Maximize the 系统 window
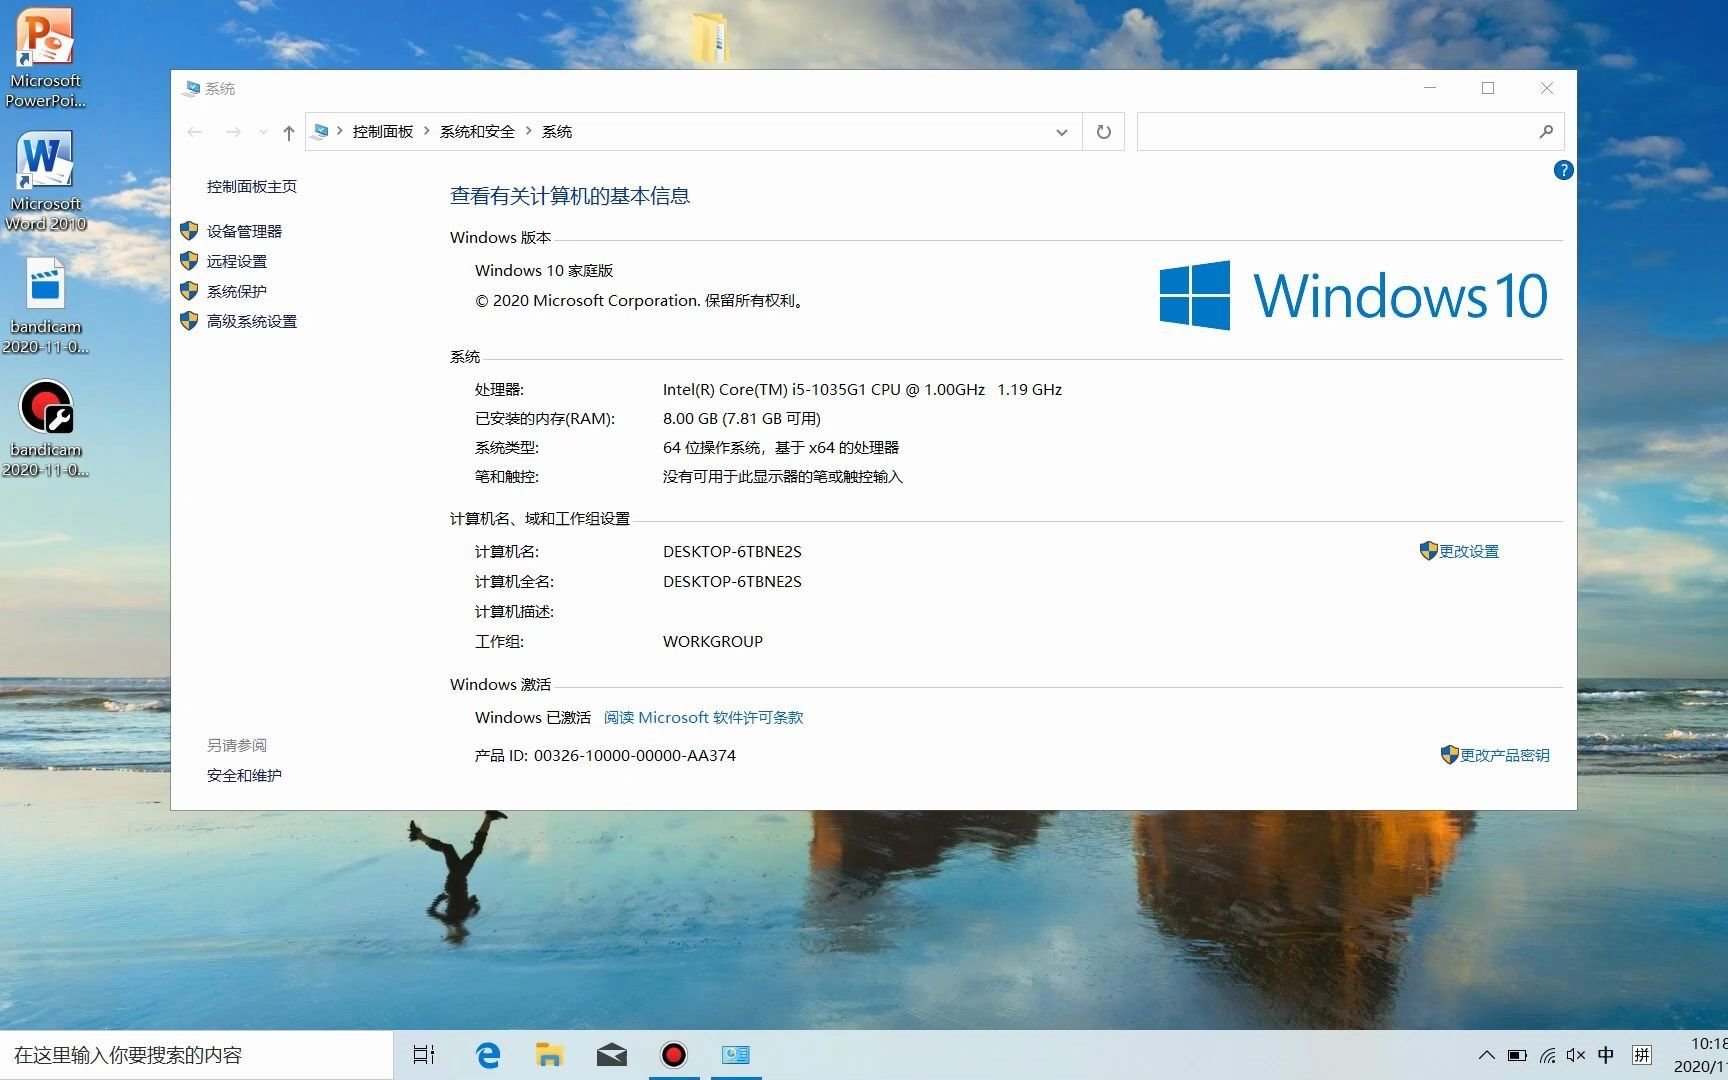Image resolution: width=1728 pixels, height=1080 pixels. coord(1488,88)
